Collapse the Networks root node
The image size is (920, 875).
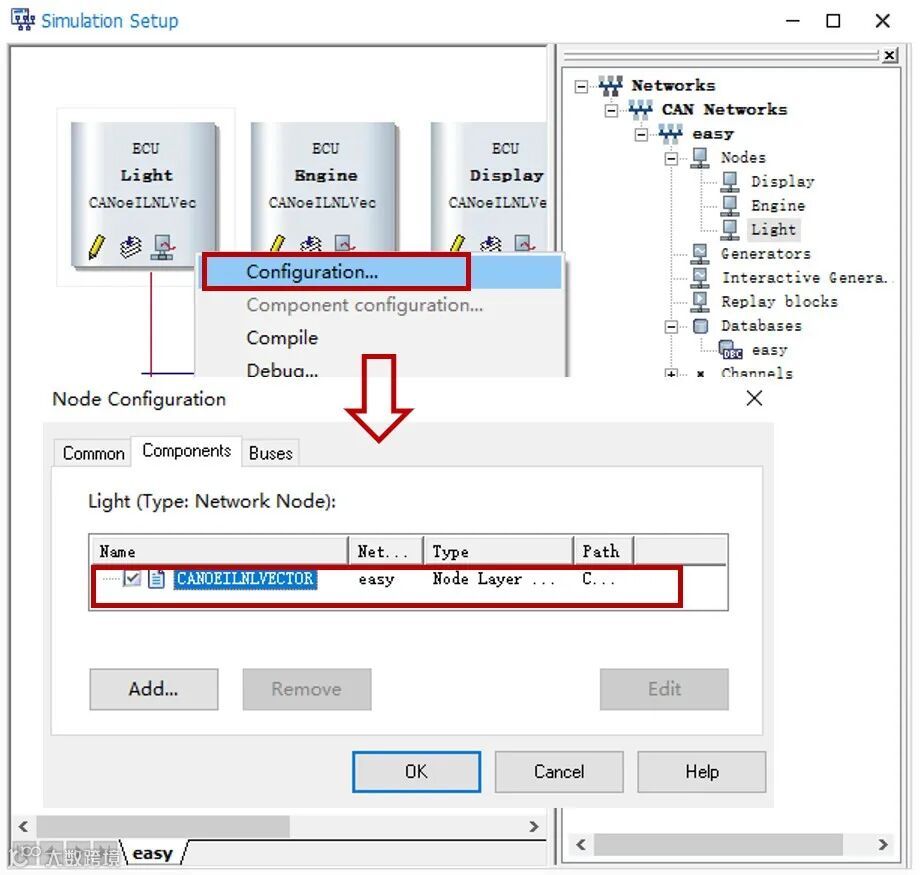click(581, 87)
